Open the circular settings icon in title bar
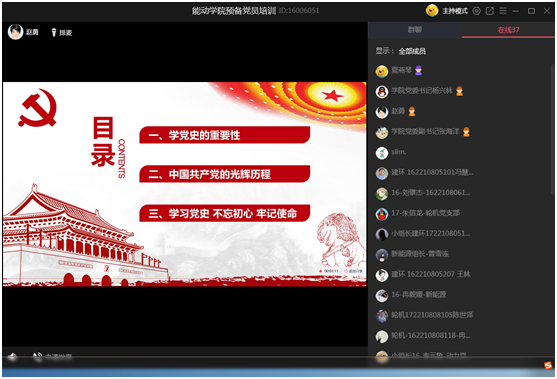 tap(476, 11)
